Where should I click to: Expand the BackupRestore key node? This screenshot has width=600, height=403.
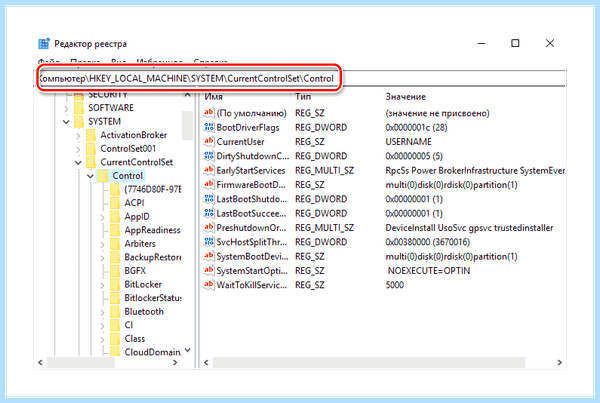click(x=102, y=258)
